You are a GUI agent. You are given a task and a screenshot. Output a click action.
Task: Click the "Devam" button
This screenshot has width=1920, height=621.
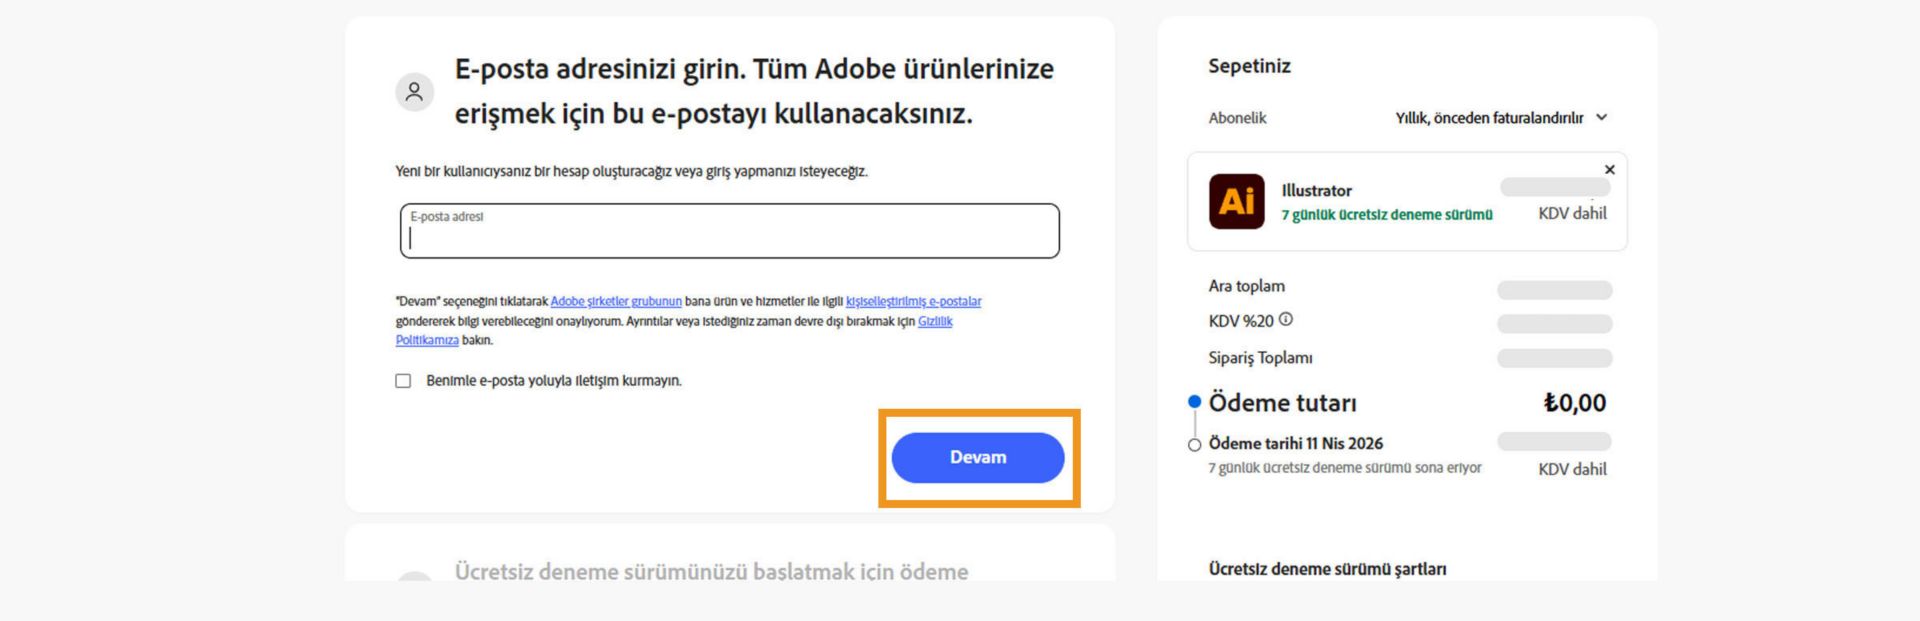click(x=978, y=457)
